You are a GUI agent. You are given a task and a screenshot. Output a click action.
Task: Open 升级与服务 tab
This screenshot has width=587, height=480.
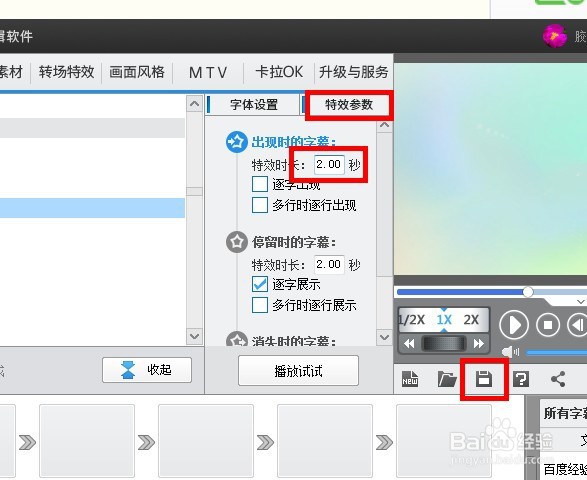(x=353, y=72)
